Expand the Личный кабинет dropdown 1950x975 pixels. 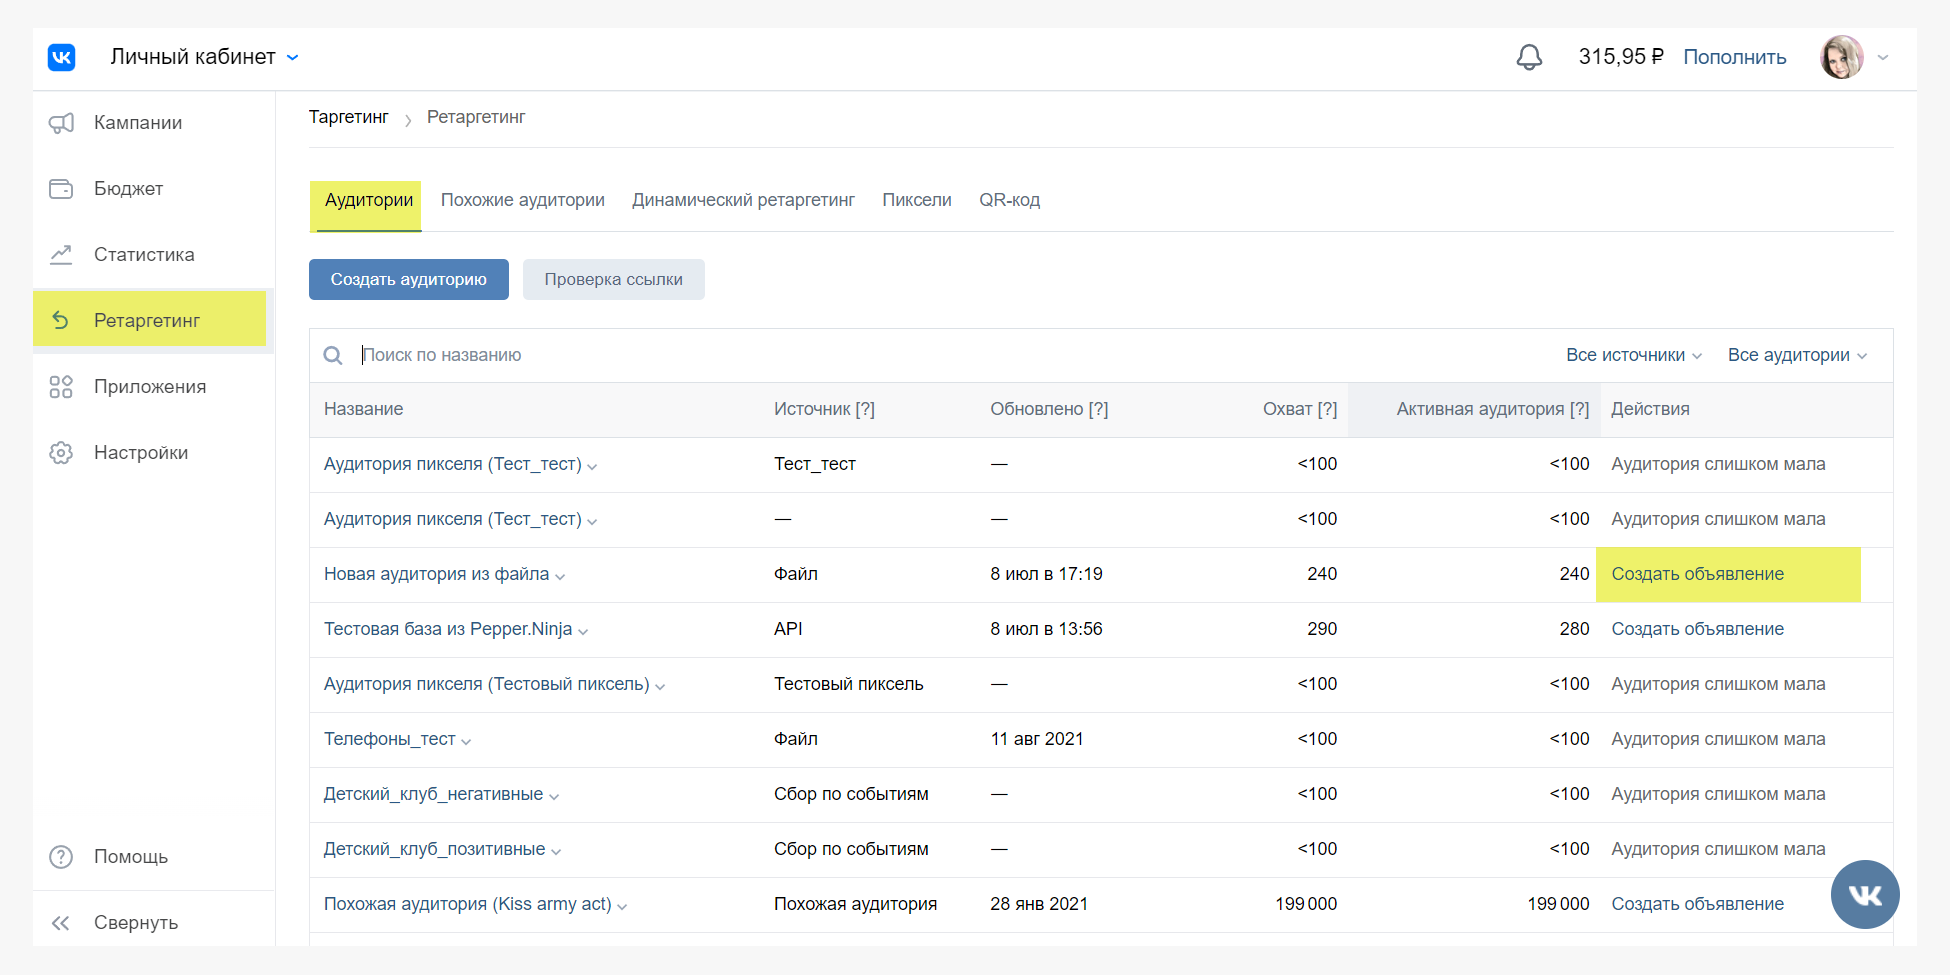point(293,58)
